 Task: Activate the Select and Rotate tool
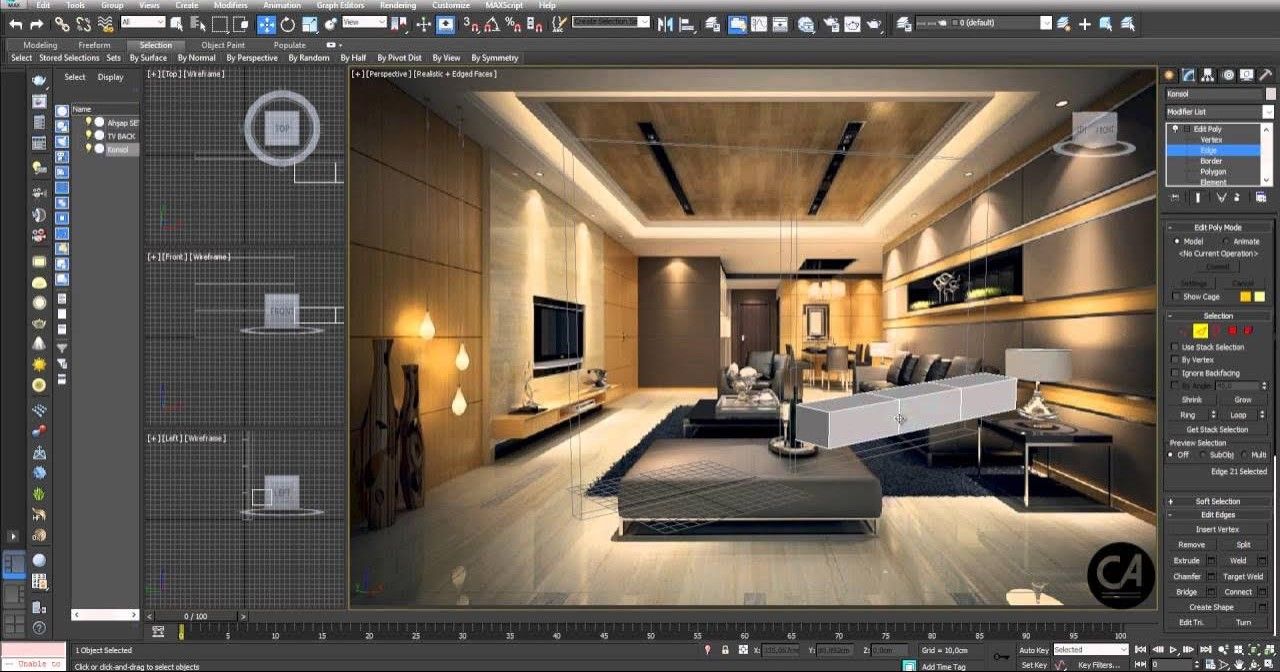288,23
